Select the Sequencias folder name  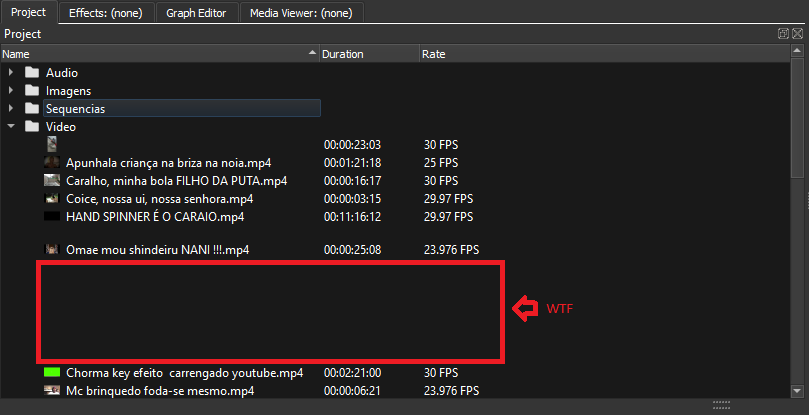pos(75,109)
